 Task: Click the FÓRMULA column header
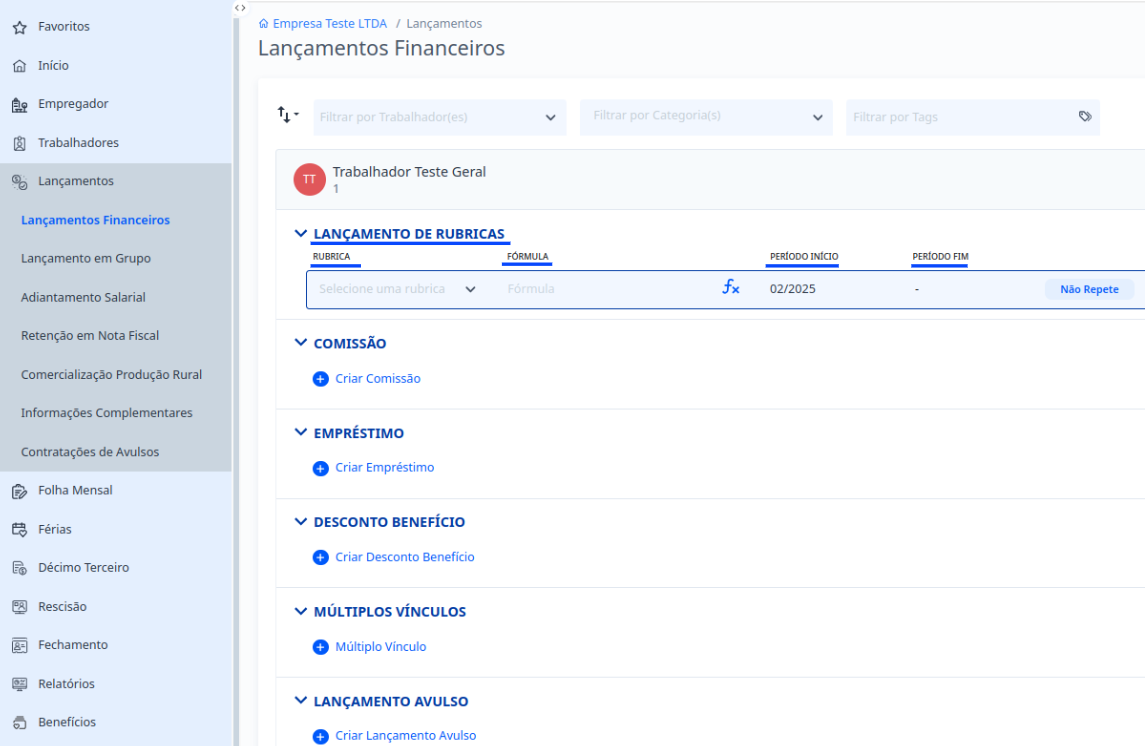[527, 257]
